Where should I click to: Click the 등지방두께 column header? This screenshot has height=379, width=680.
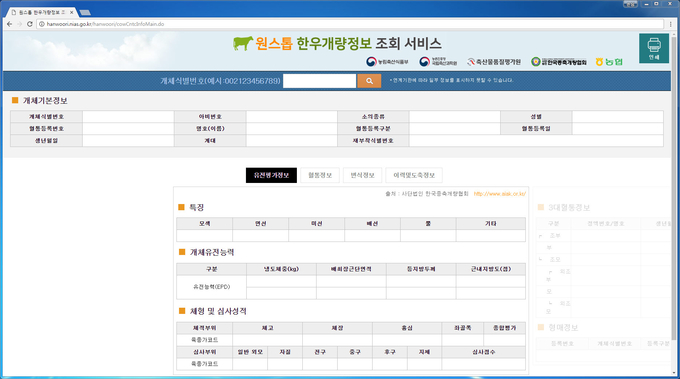tap(421, 269)
